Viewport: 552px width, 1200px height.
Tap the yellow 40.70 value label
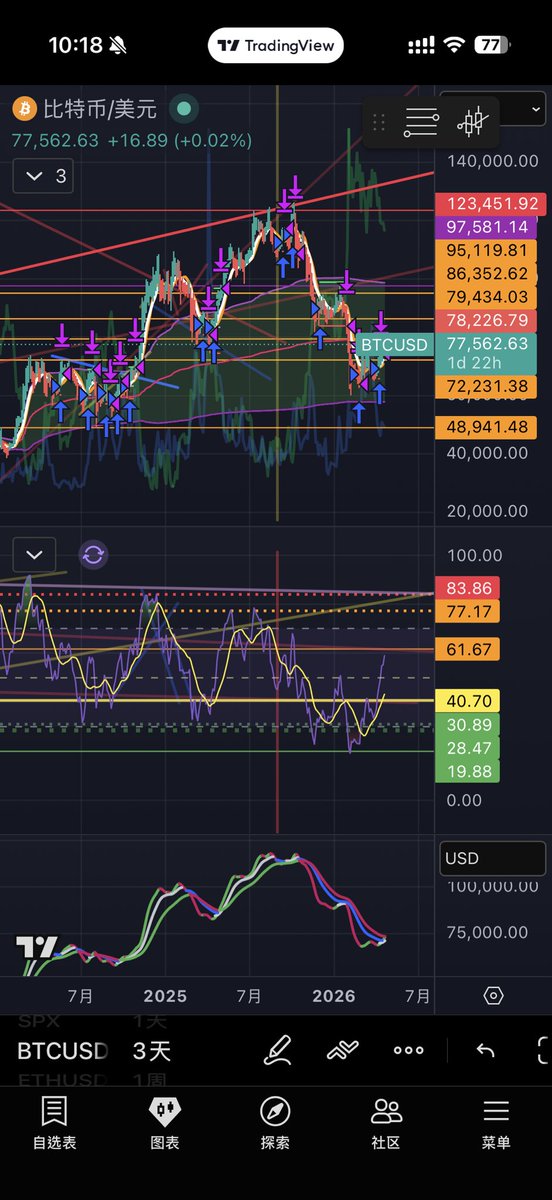click(468, 701)
